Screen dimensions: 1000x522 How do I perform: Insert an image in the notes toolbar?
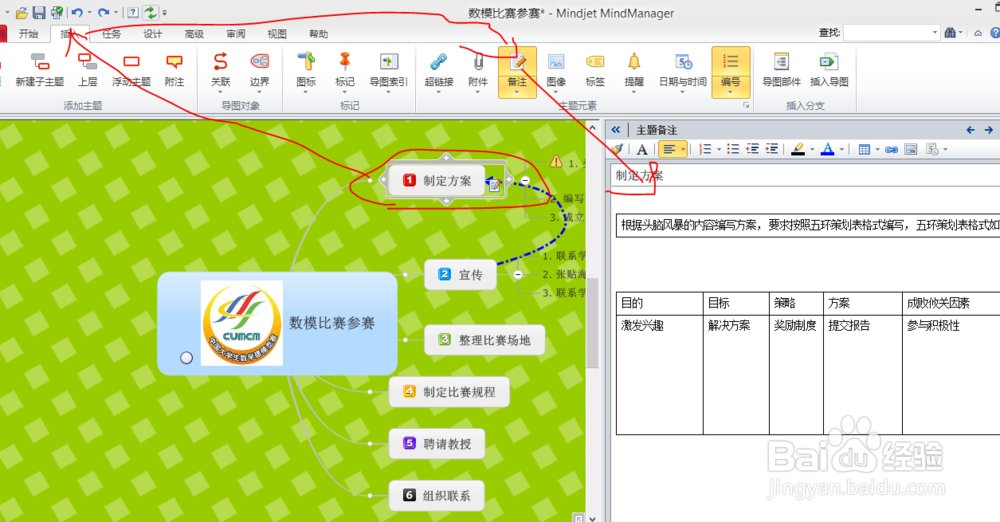pos(911,149)
